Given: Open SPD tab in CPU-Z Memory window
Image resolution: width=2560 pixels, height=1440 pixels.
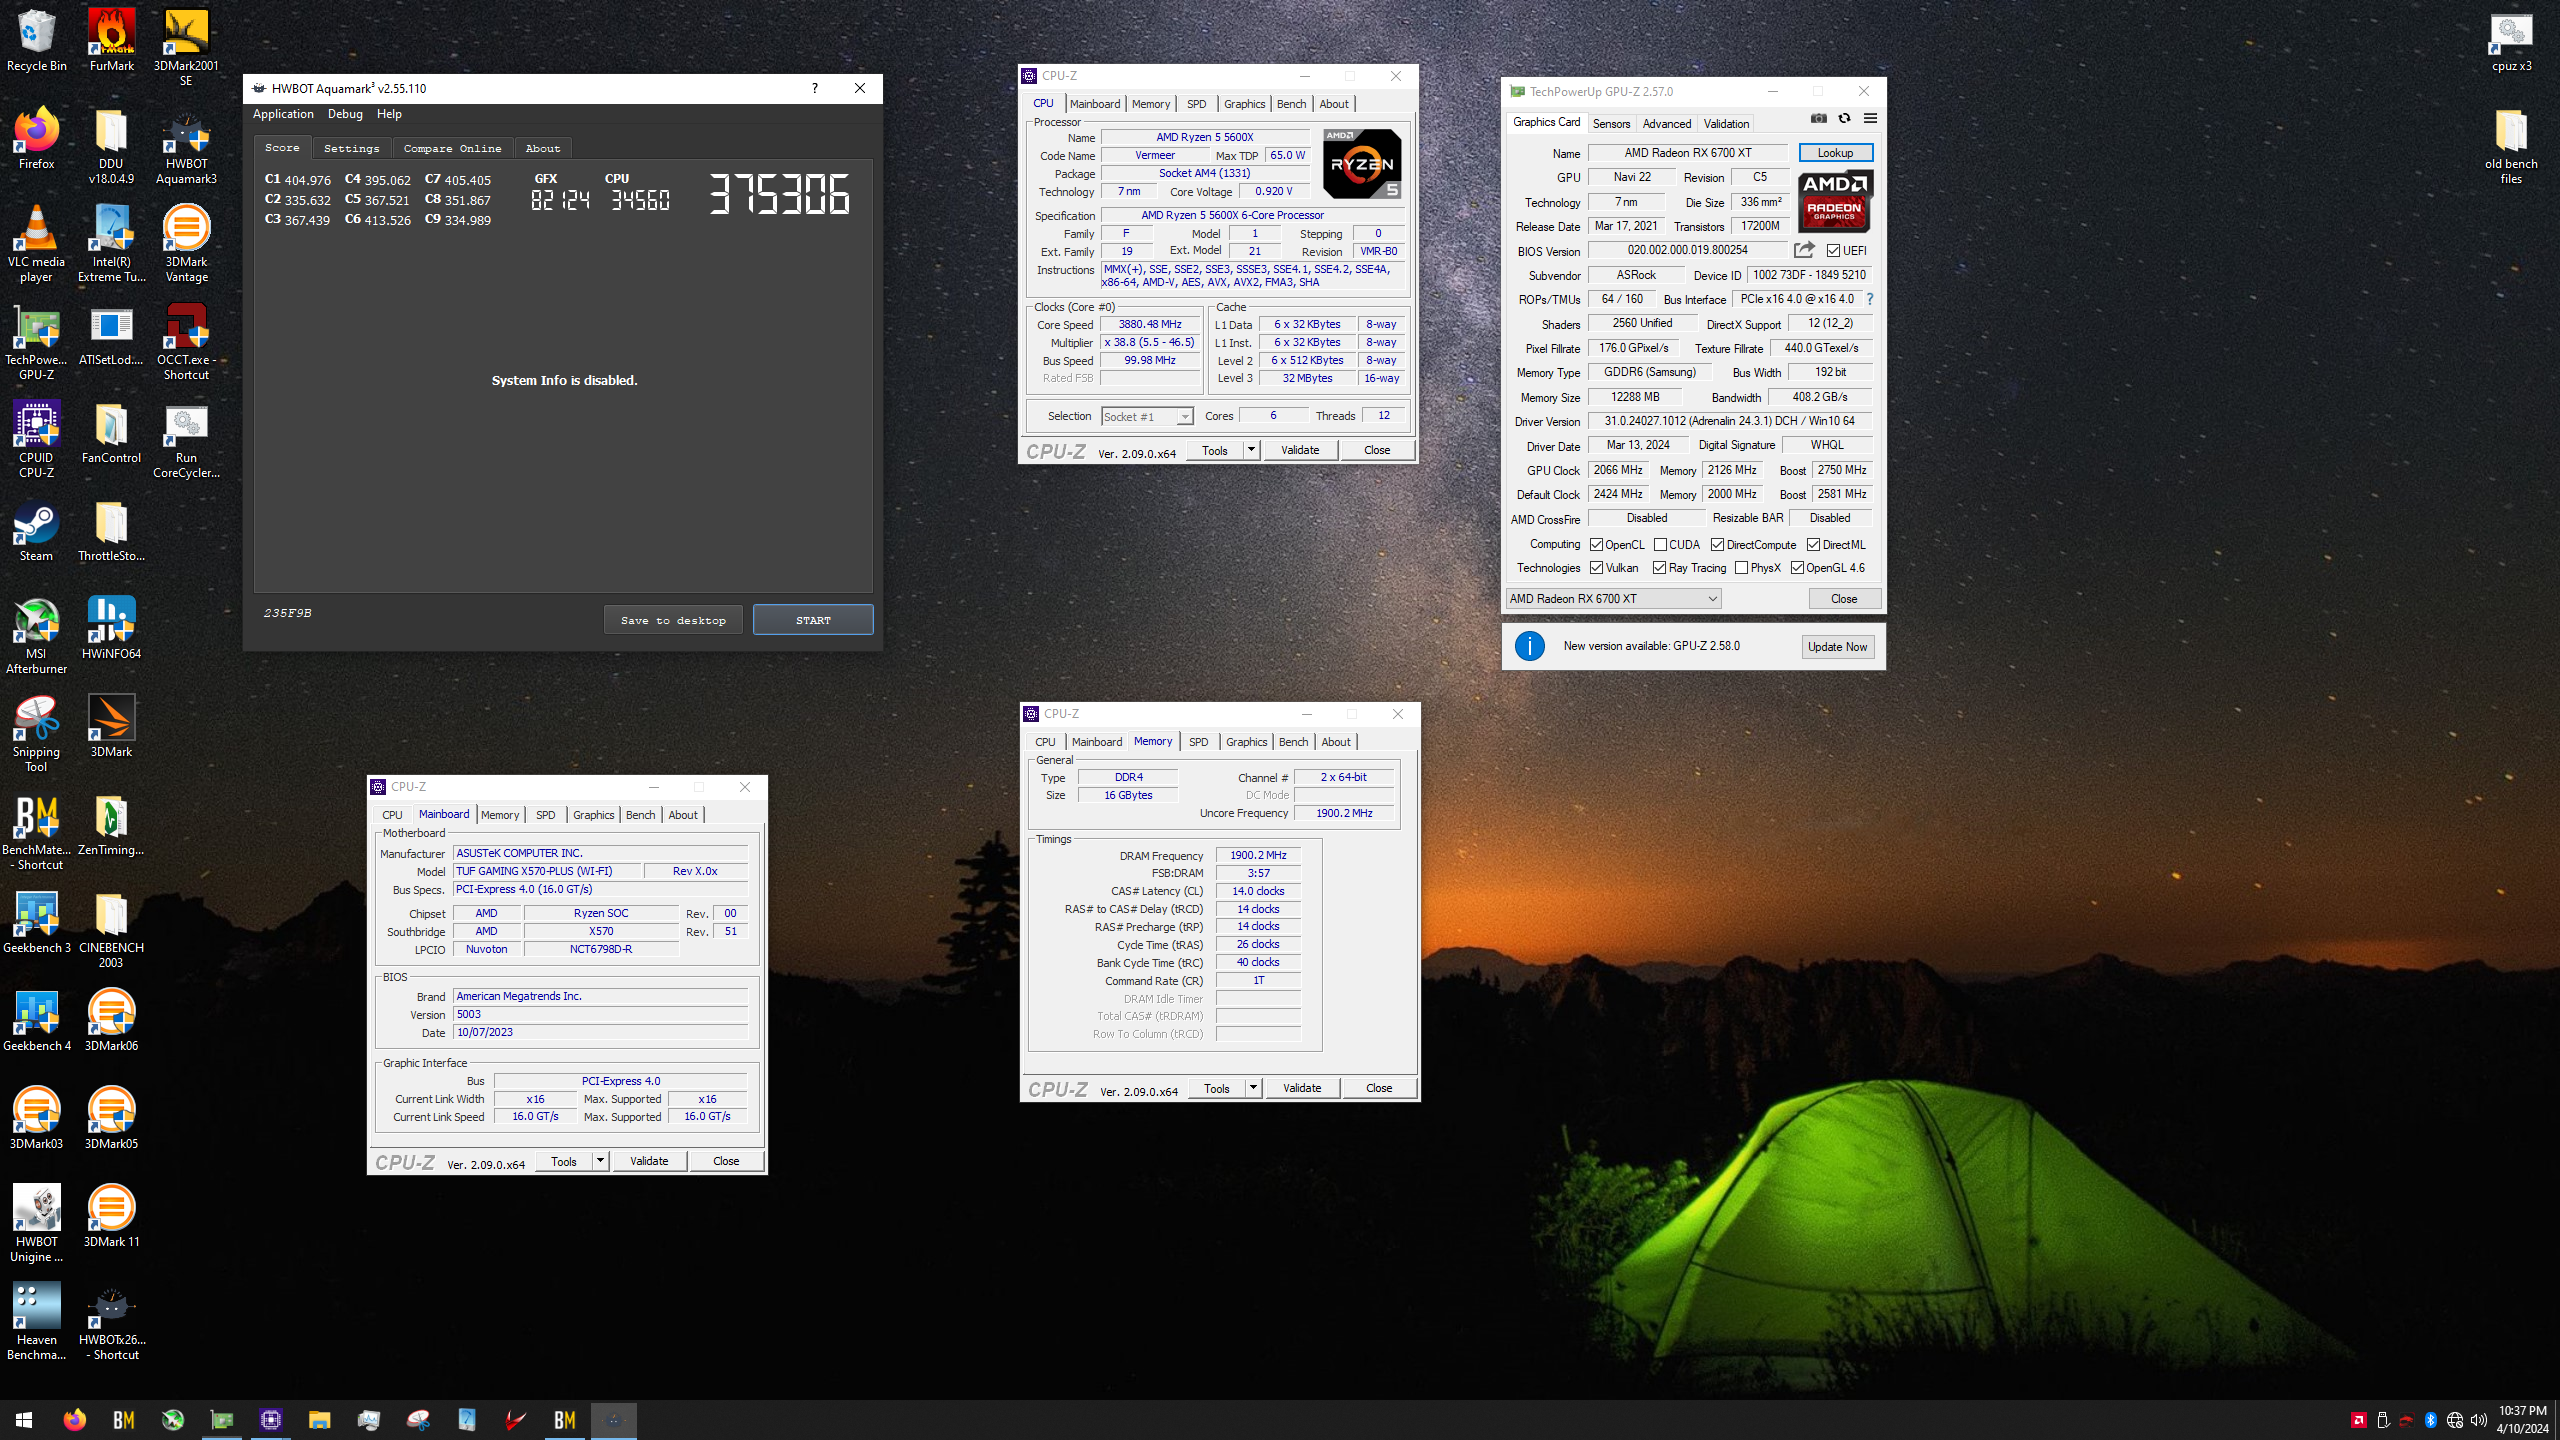Looking at the screenshot, I should [x=1198, y=742].
